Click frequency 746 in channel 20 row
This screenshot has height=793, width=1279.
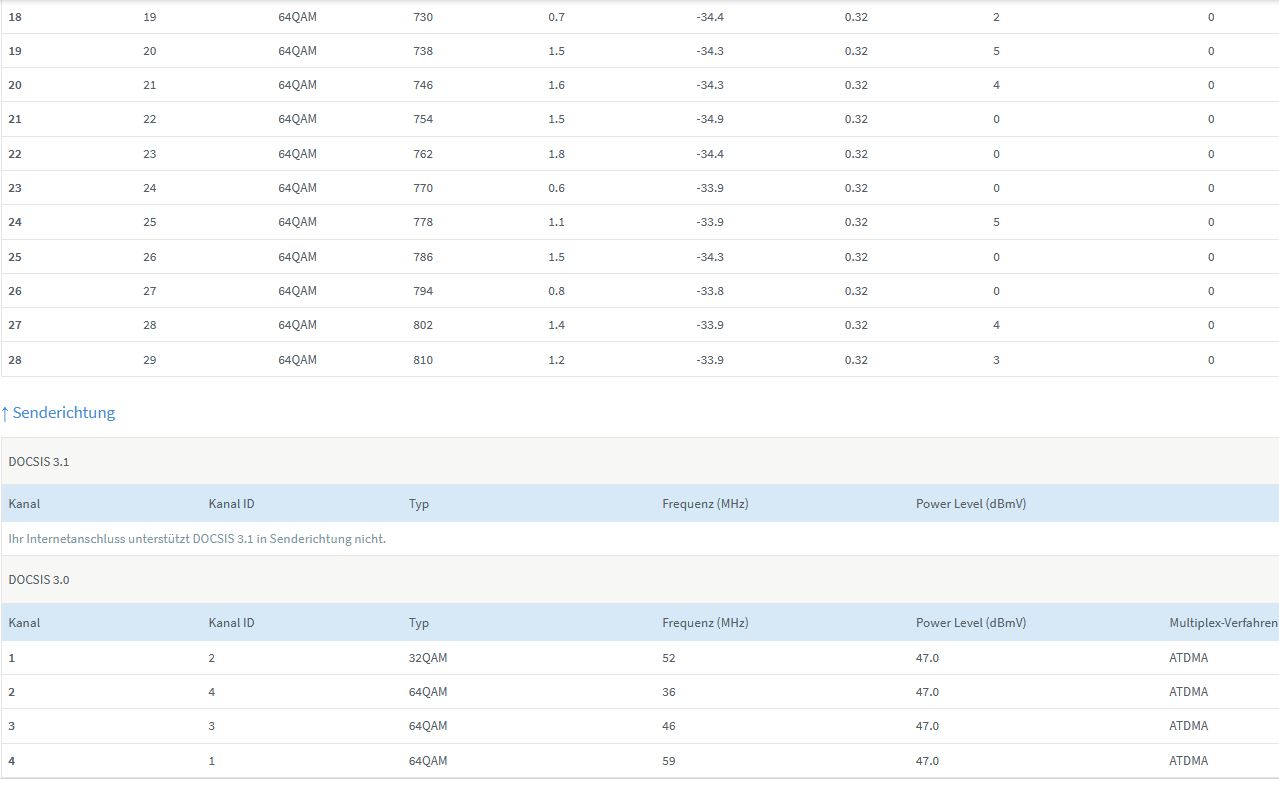point(423,85)
